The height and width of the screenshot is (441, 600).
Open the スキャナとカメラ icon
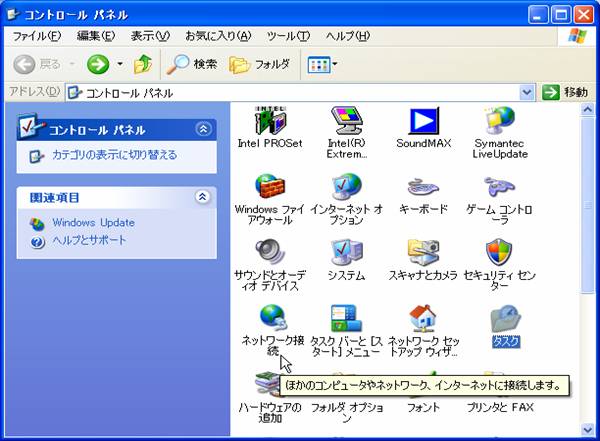click(423, 252)
